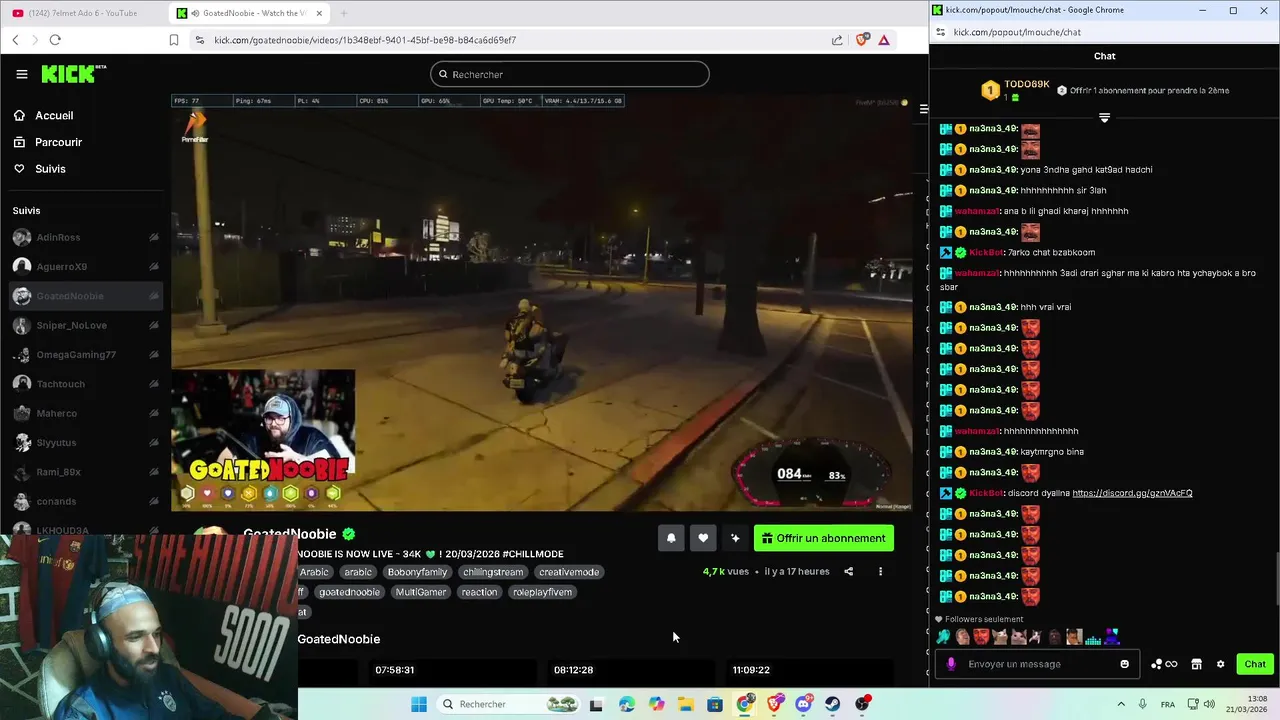Open the video three-dot options menu
Screen dimensions: 1280x720
(x=880, y=572)
